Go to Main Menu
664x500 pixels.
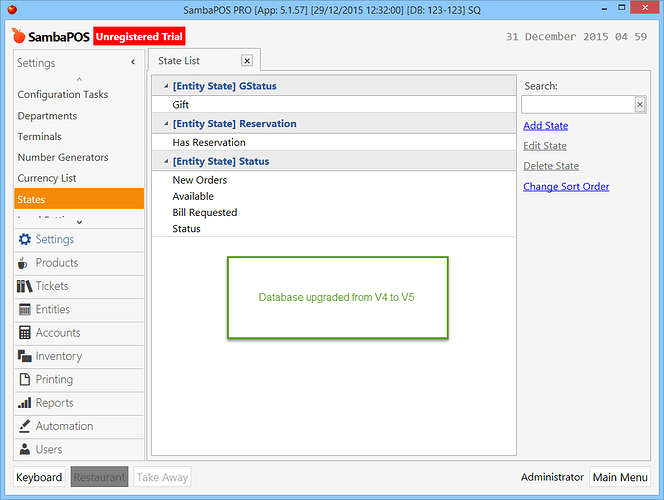pyautogui.click(x=620, y=477)
